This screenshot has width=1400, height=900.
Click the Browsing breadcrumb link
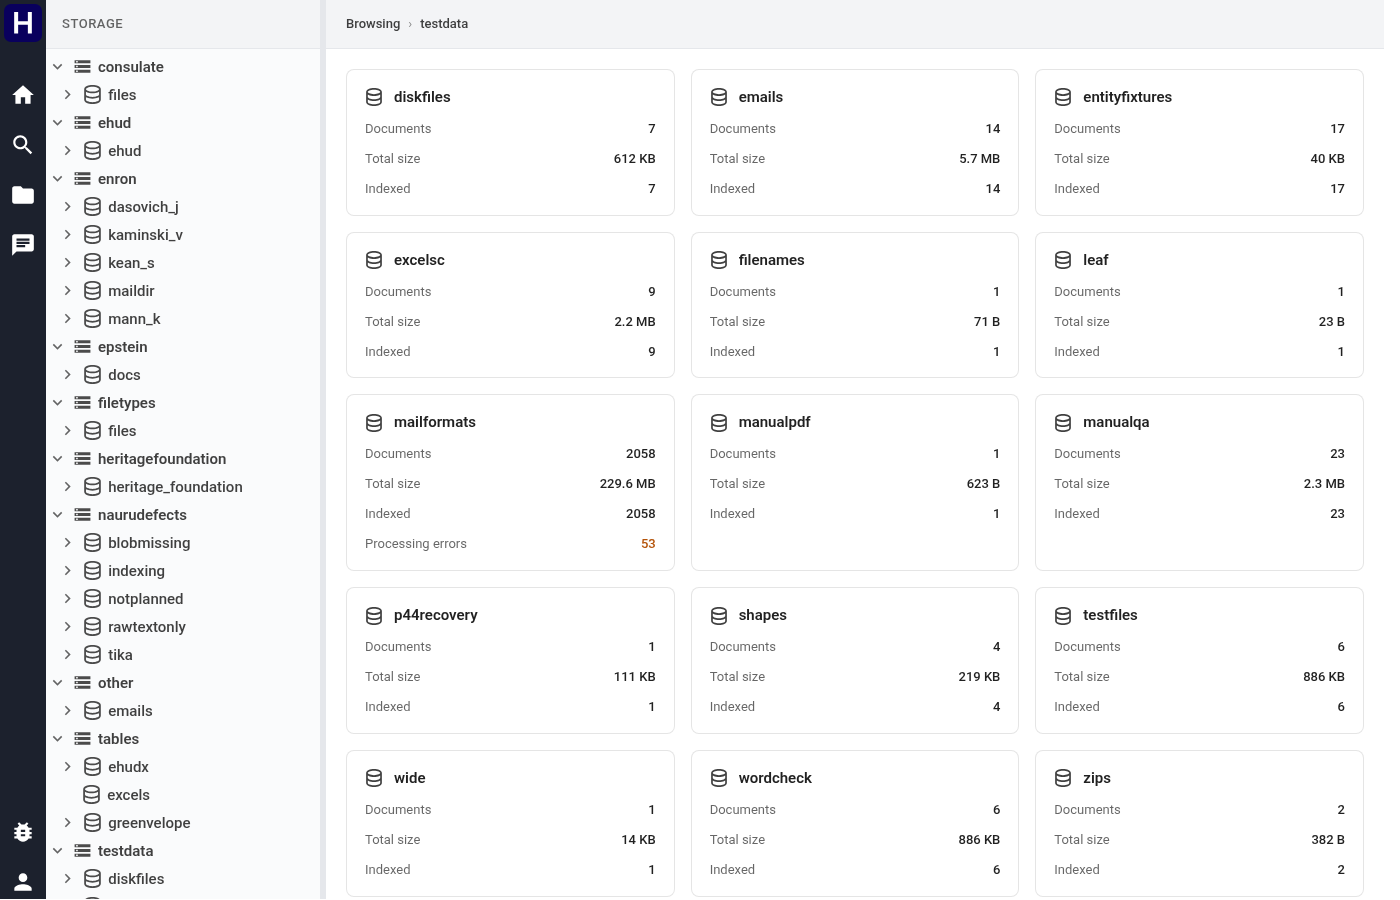click(373, 24)
